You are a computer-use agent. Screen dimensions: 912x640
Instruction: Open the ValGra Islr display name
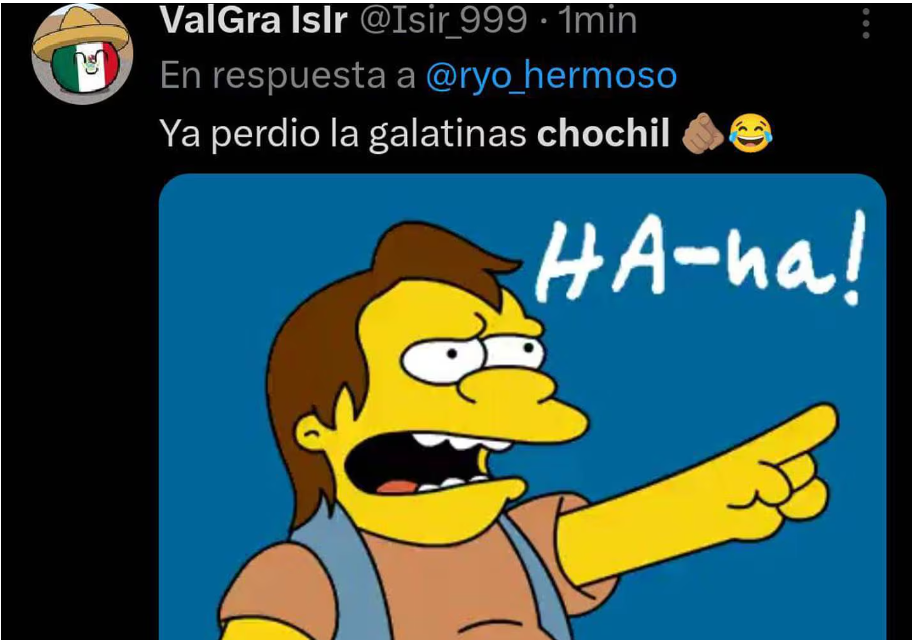(254, 21)
